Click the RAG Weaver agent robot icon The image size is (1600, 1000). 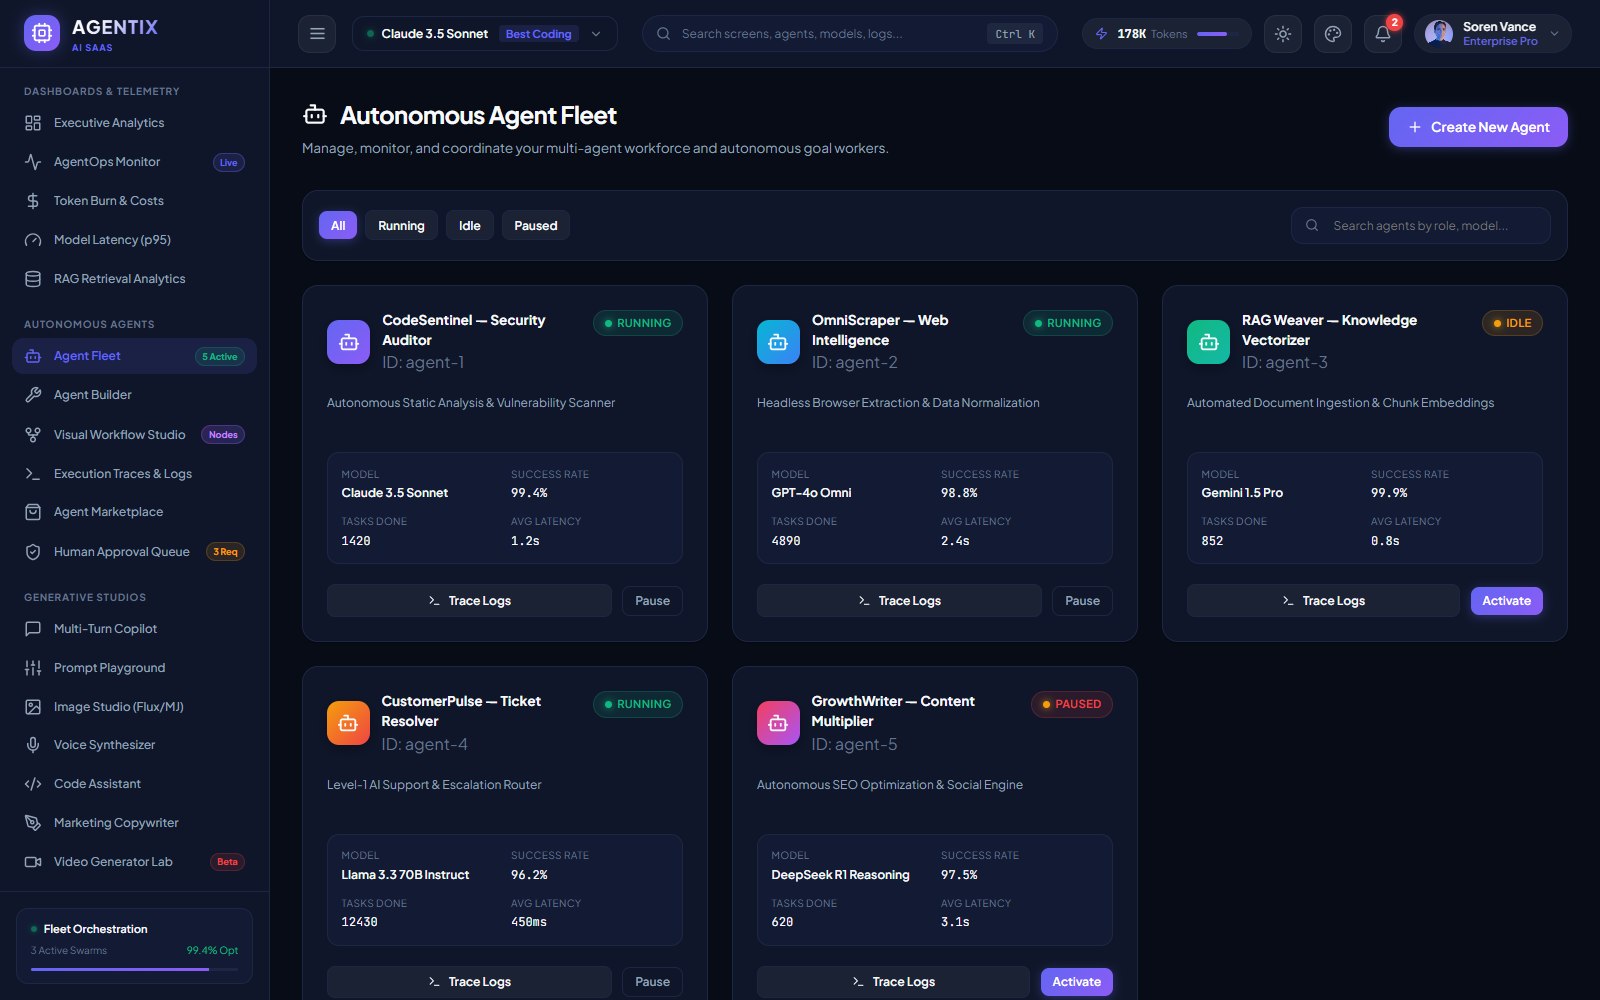(x=1208, y=342)
